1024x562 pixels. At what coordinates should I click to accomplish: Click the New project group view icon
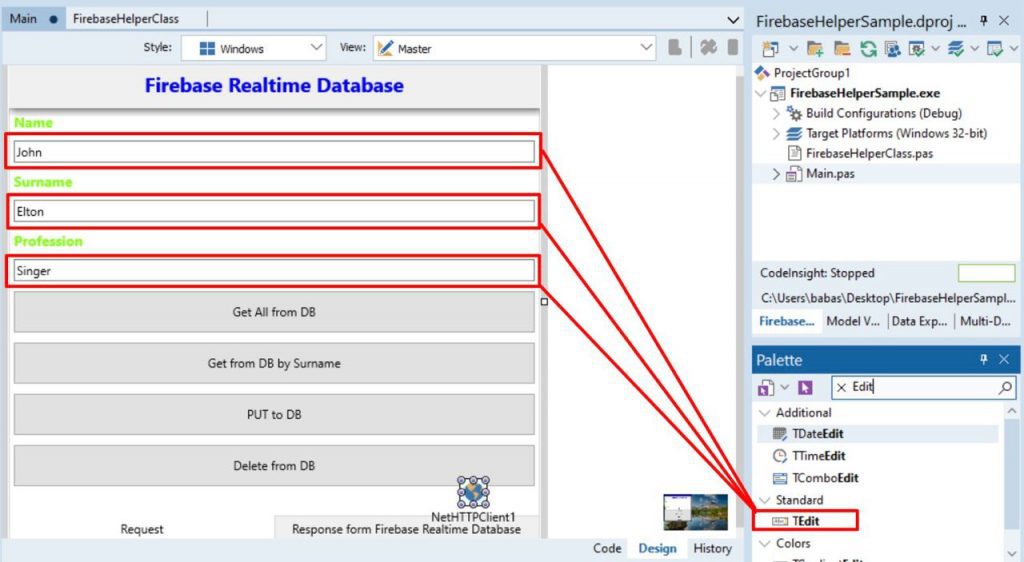(771, 48)
